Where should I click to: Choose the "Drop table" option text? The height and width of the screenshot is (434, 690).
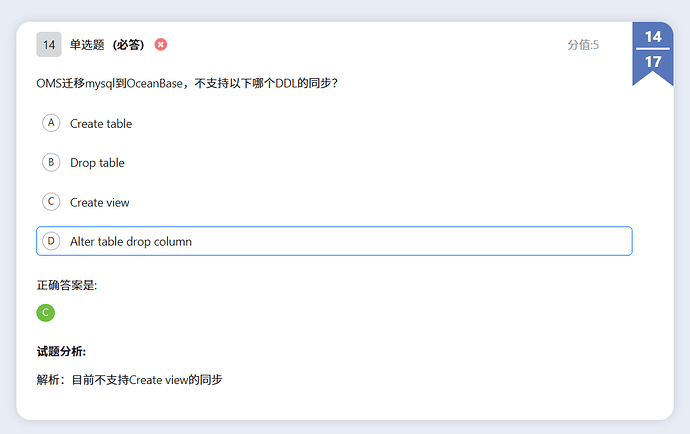[97, 163]
